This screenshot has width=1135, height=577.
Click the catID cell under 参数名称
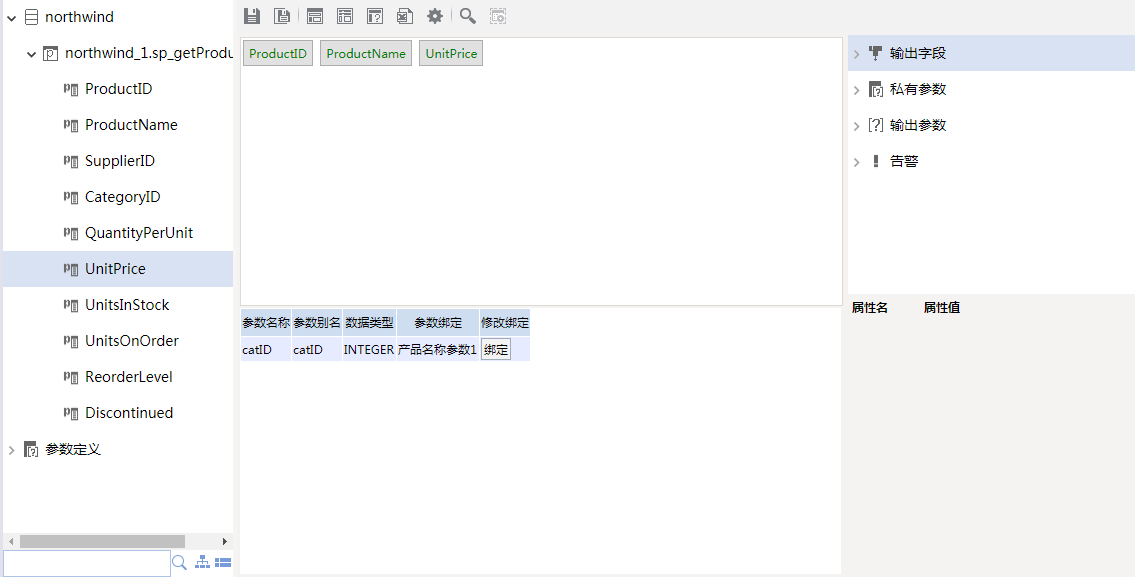click(x=266, y=350)
